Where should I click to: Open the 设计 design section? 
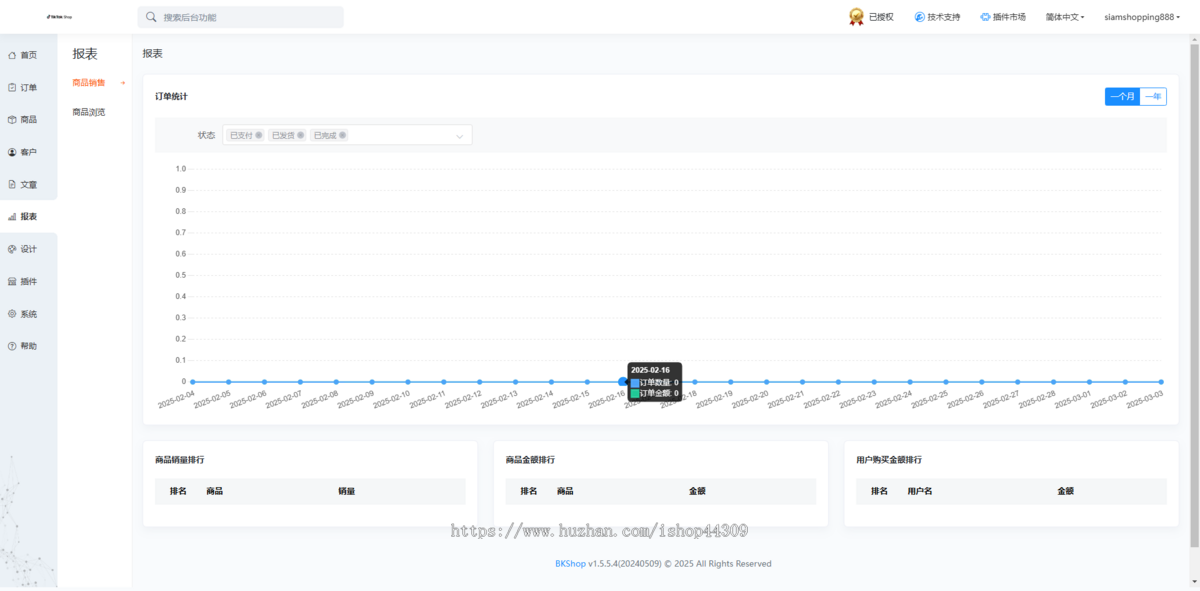click(x=22, y=249)
